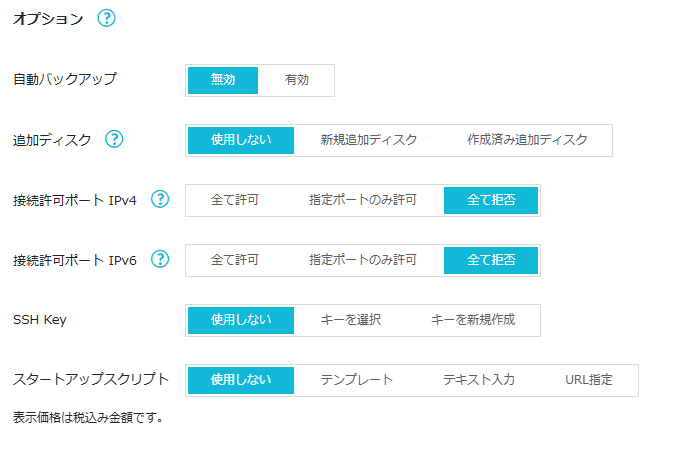The height and width of the screenshot is (451, 694).
Task: Click the help icon for 接続許可ポート IPv4
Action: click(x=160, y=199)
